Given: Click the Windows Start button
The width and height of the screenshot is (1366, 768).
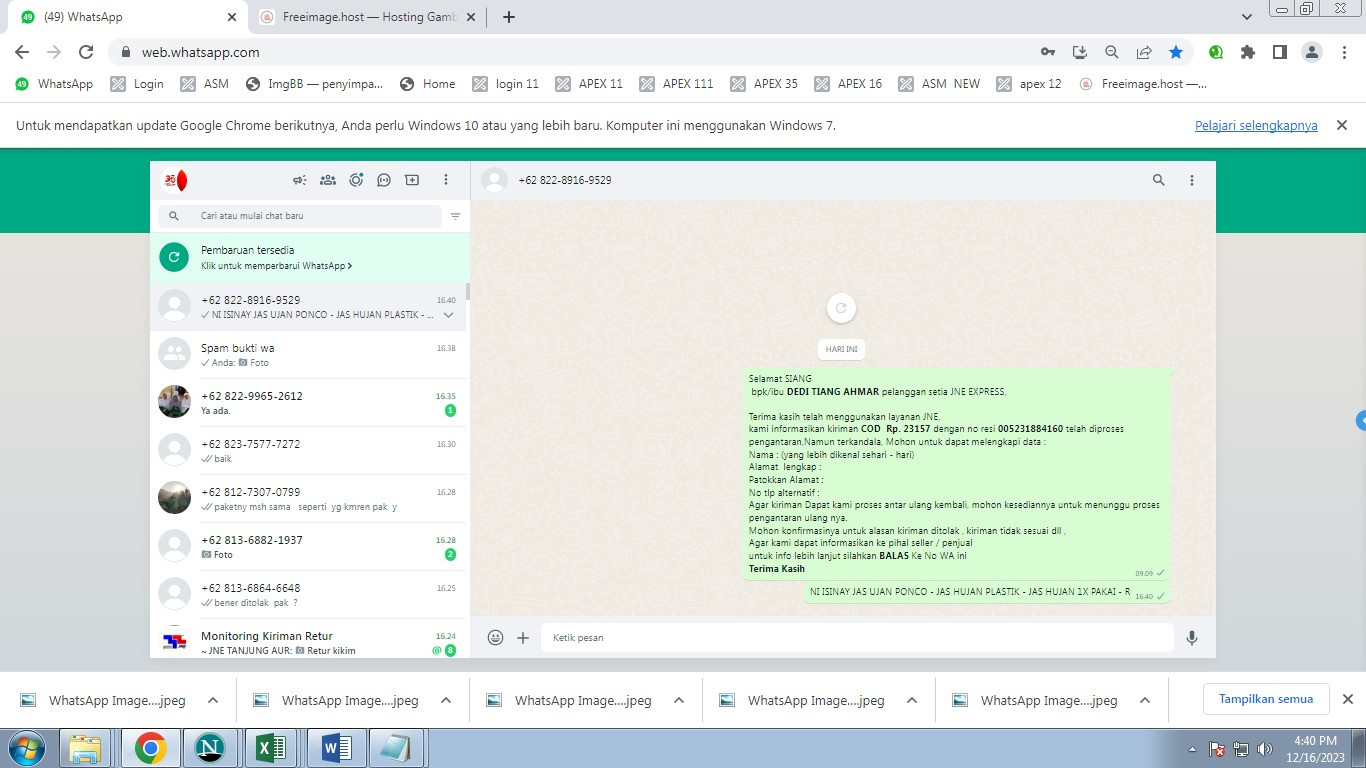Looking at the screenshot, I should 27,748.
